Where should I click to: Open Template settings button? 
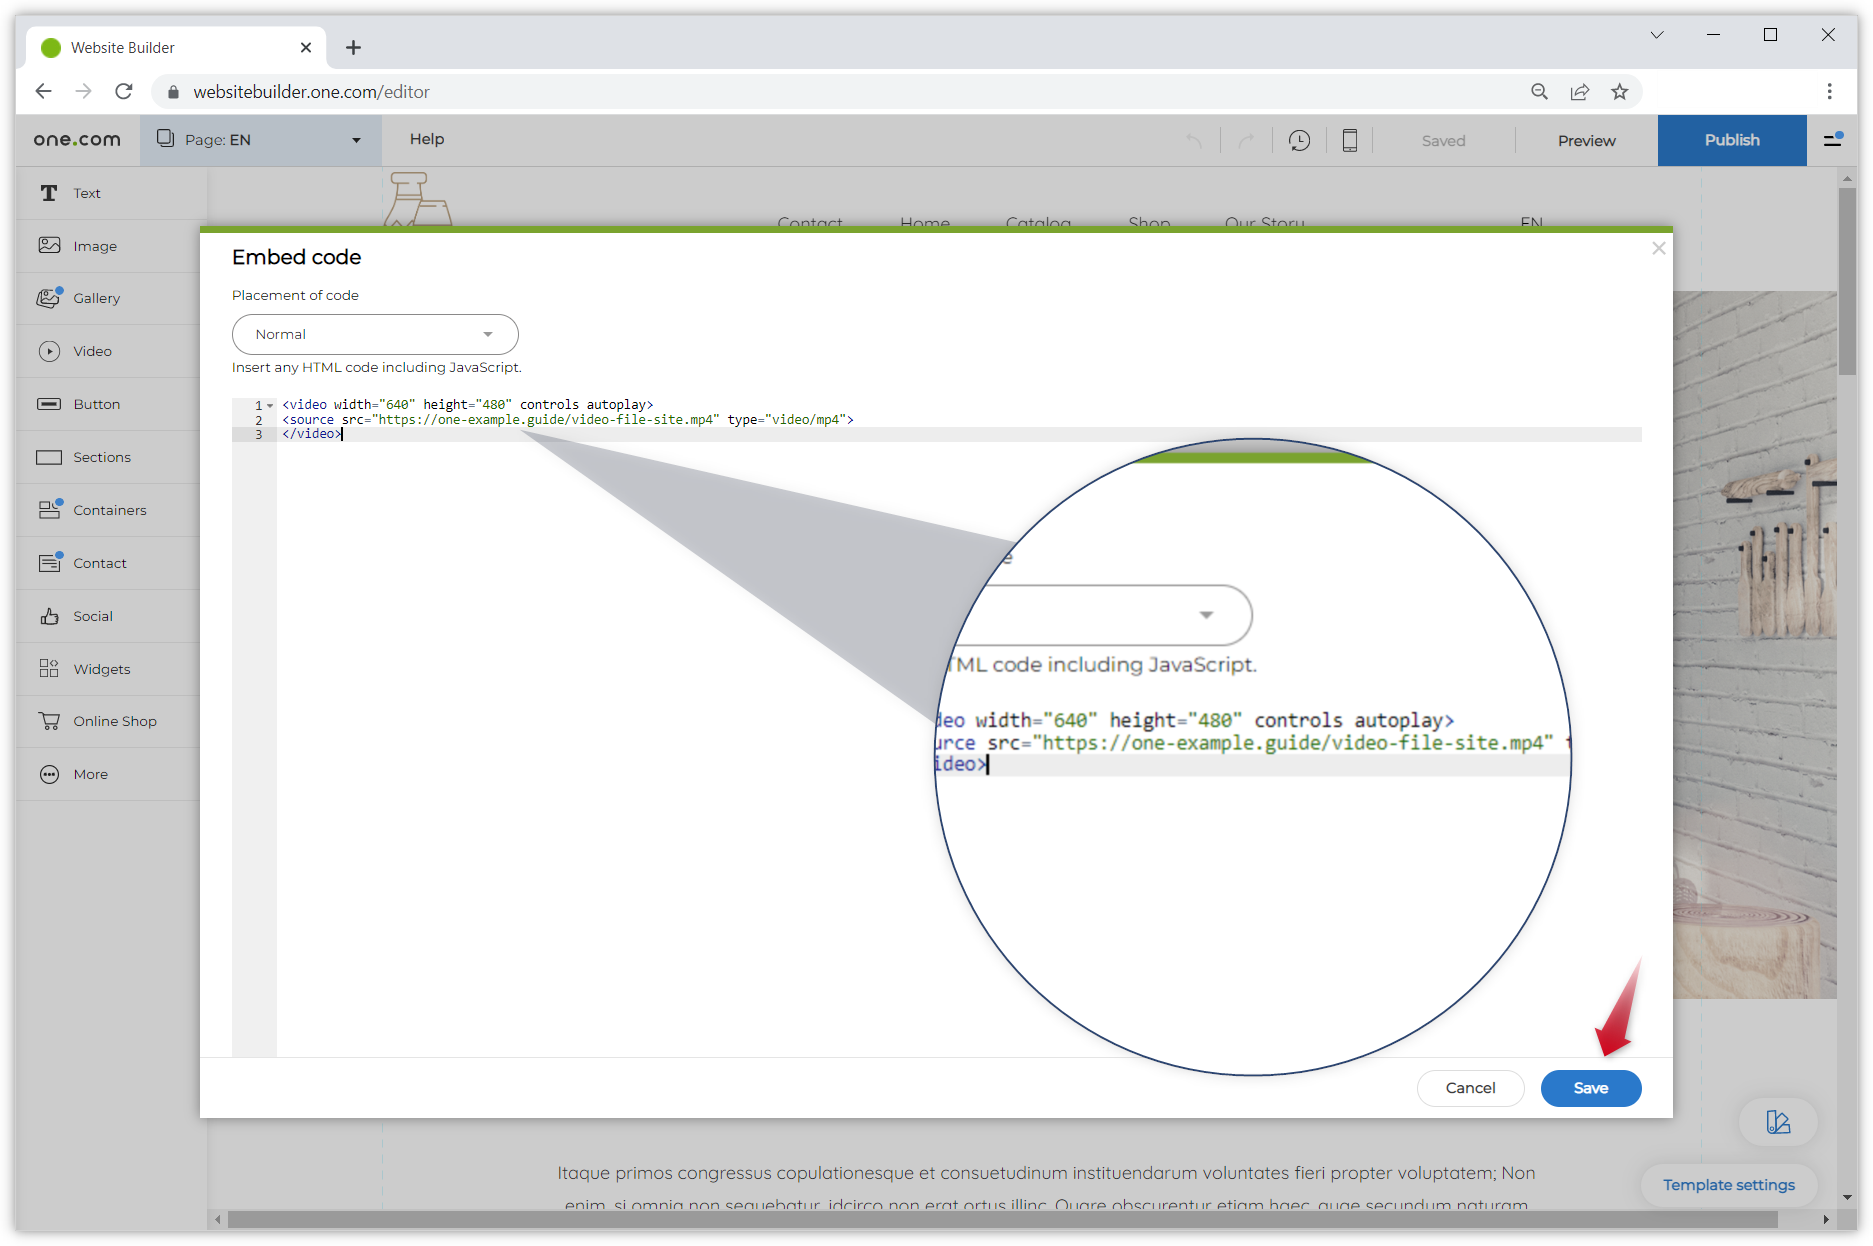(1728, 1185)
